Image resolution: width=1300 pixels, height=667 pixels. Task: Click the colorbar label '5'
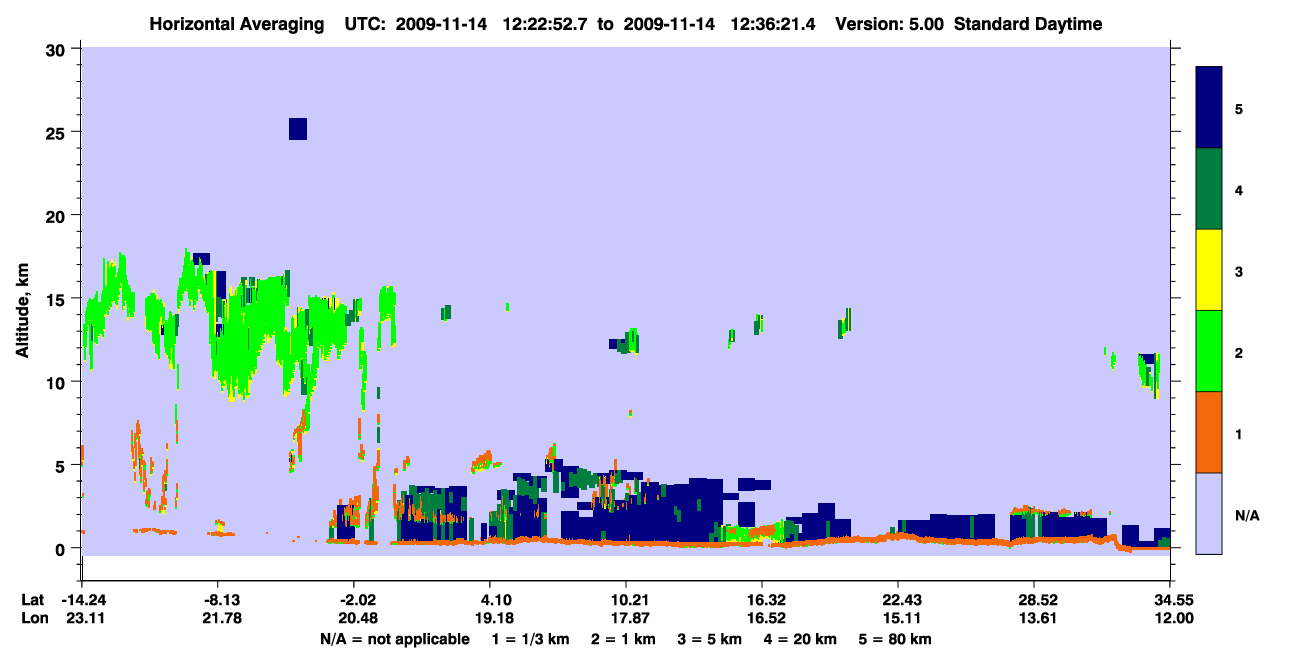tap(1239, 108)
